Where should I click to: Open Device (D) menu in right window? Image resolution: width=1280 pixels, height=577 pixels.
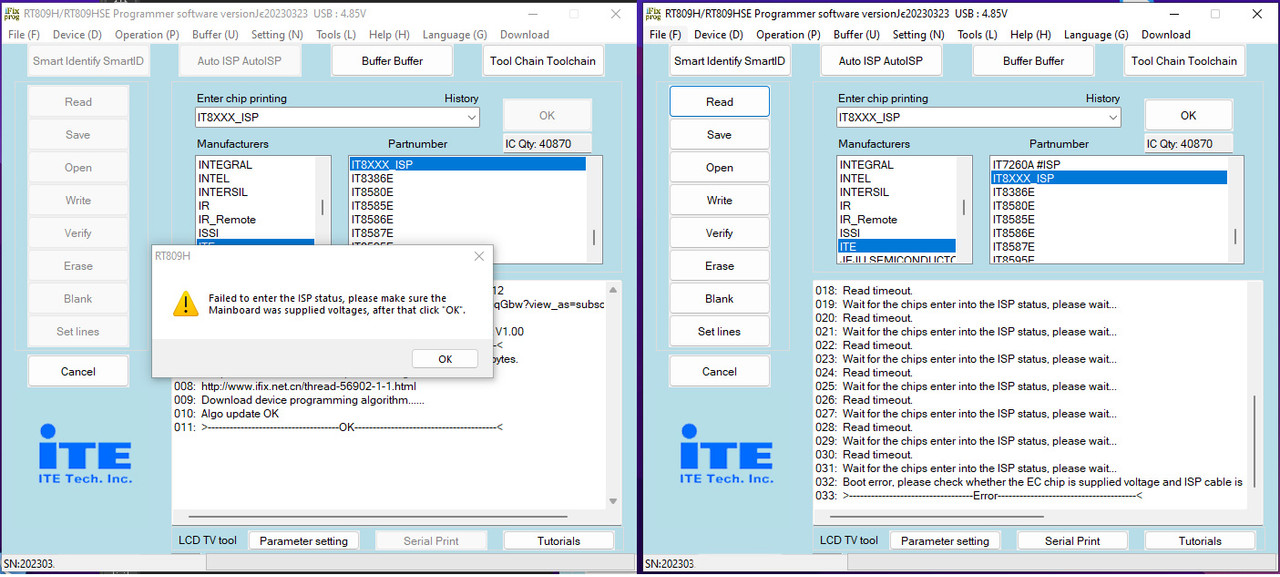coord(719,34)
